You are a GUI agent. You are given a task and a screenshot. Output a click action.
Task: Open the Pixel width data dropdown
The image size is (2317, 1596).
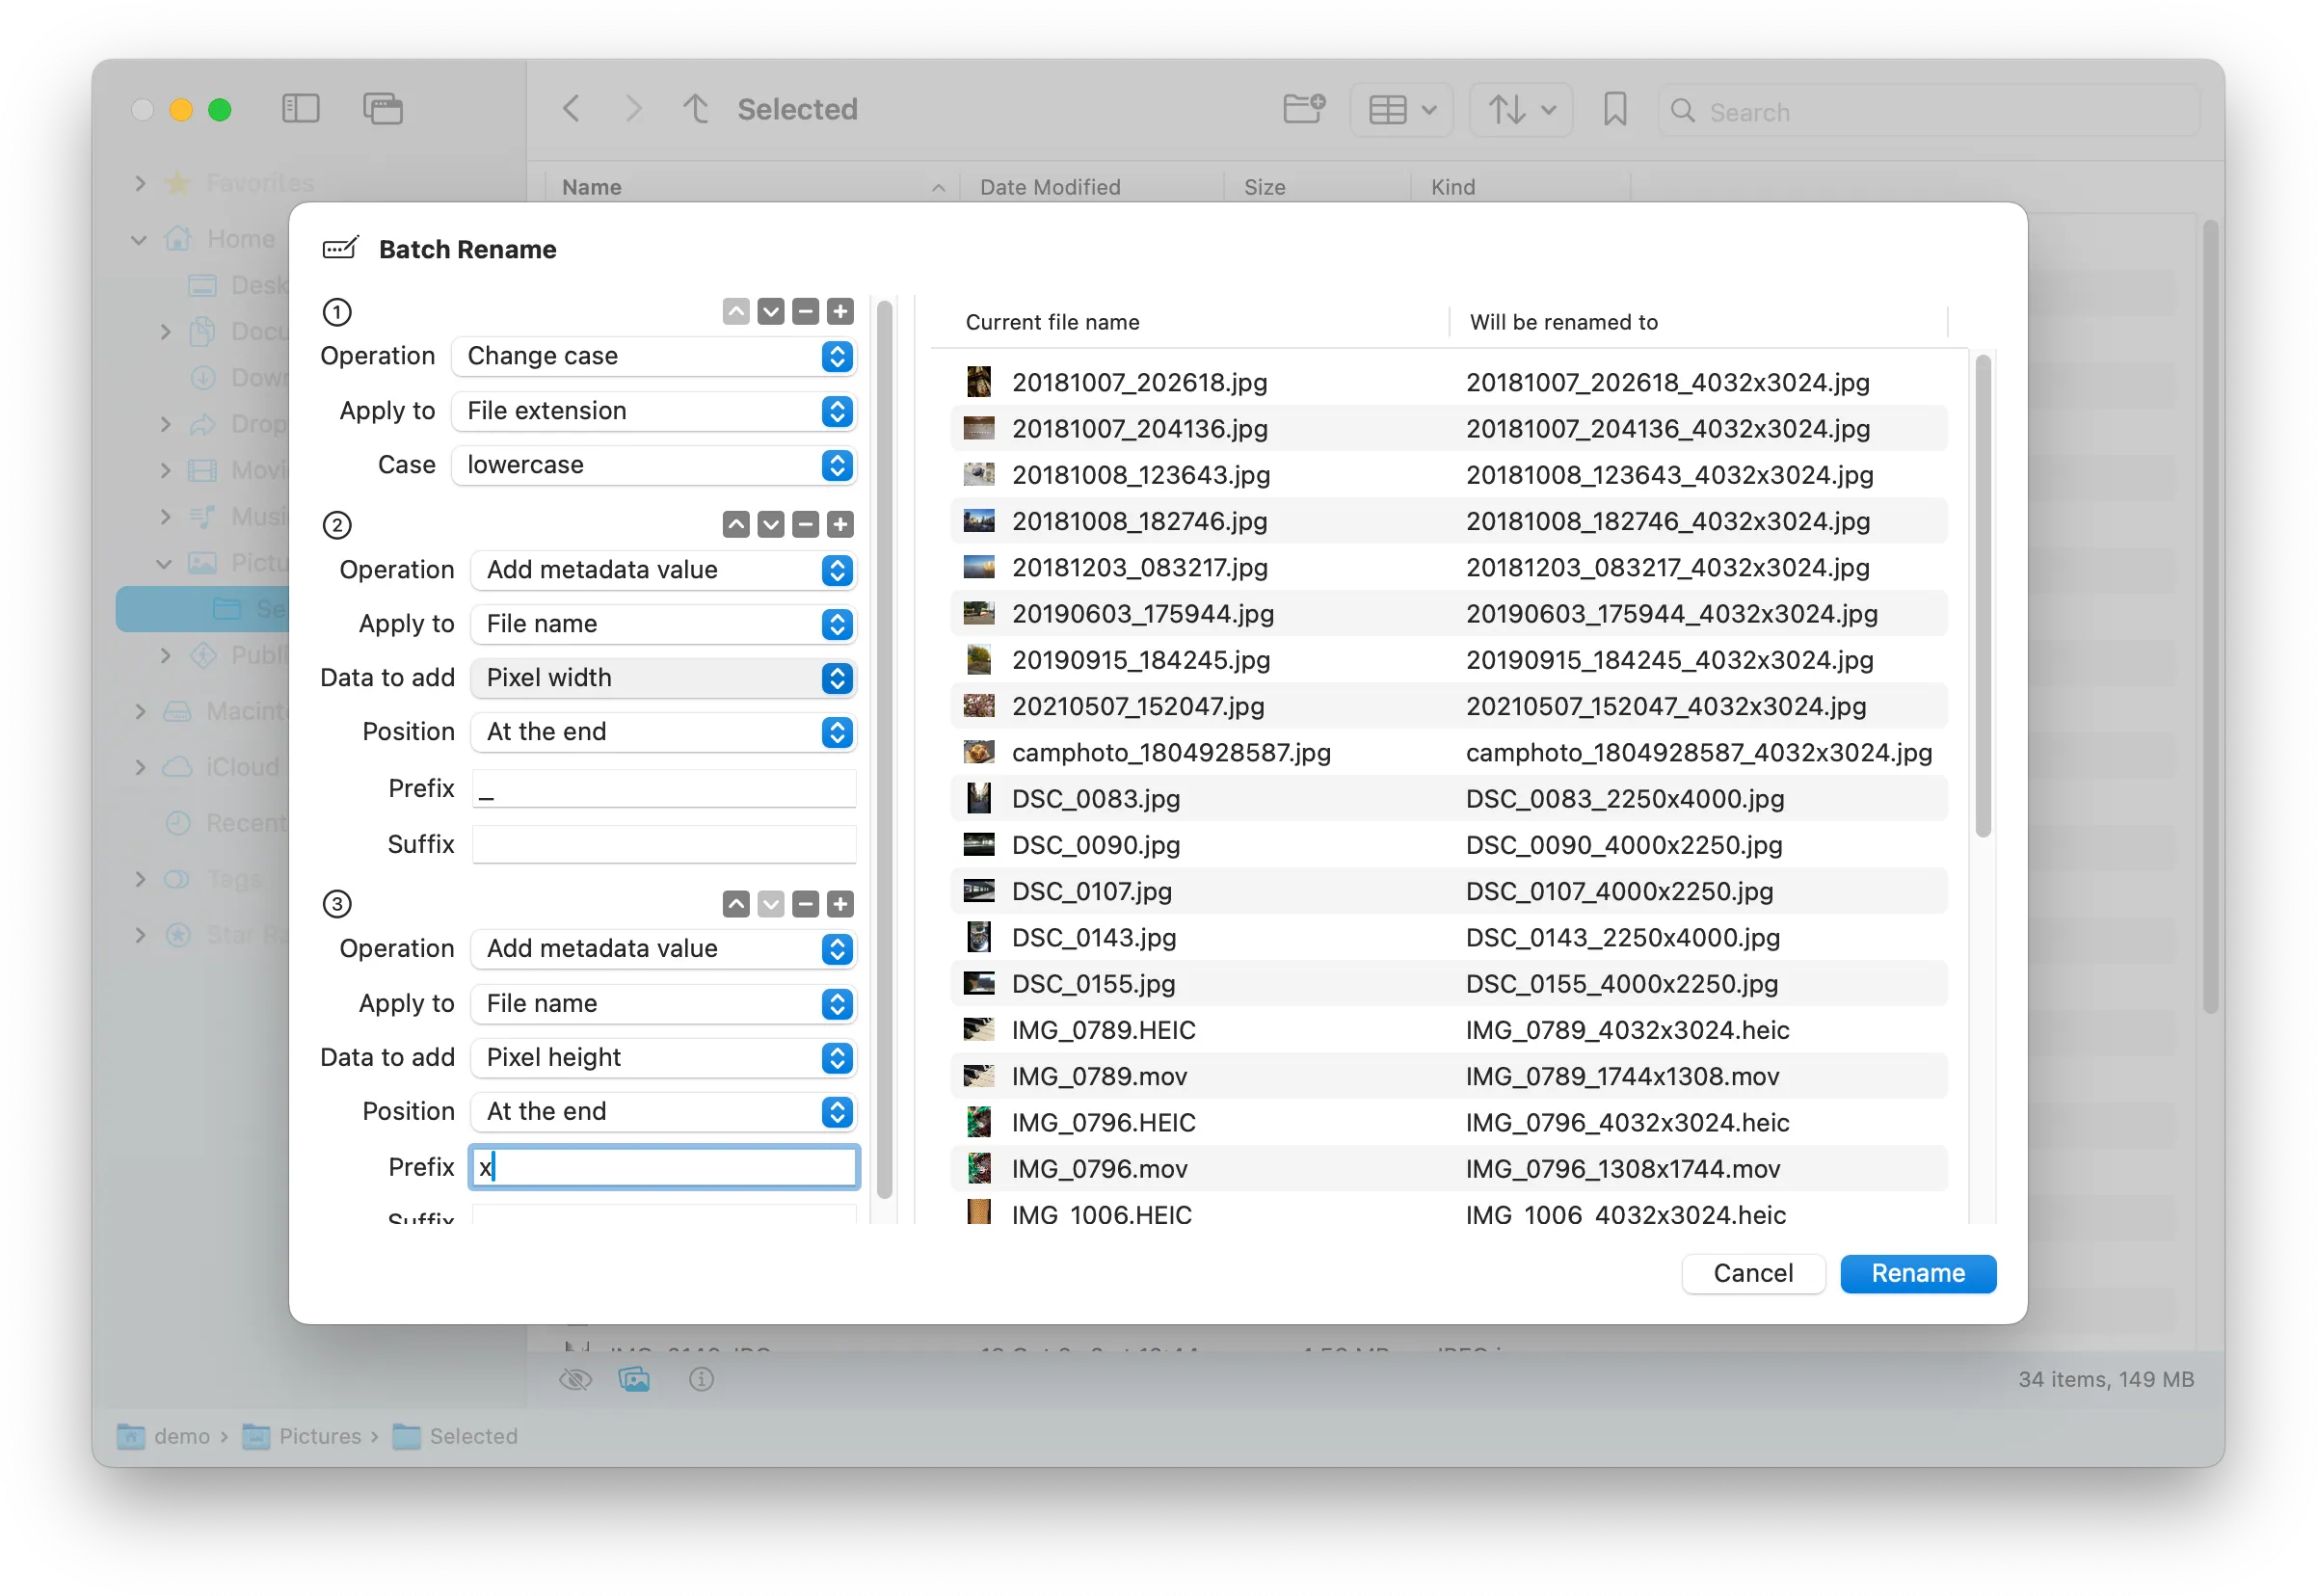[x=664, y=678]
